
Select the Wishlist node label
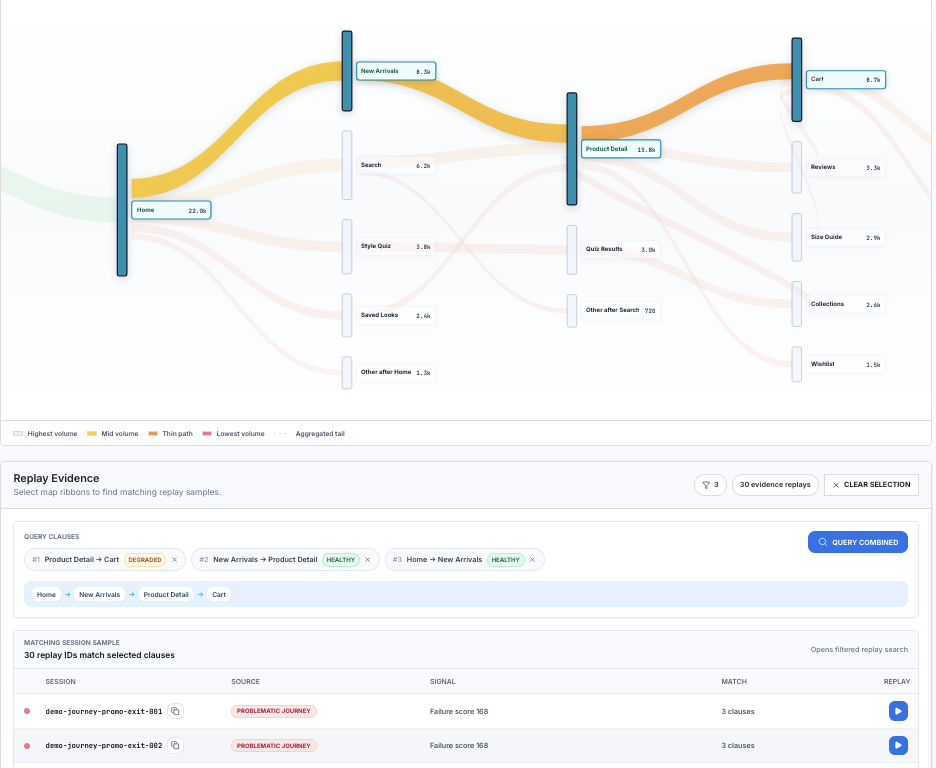(x=845, y=364)
